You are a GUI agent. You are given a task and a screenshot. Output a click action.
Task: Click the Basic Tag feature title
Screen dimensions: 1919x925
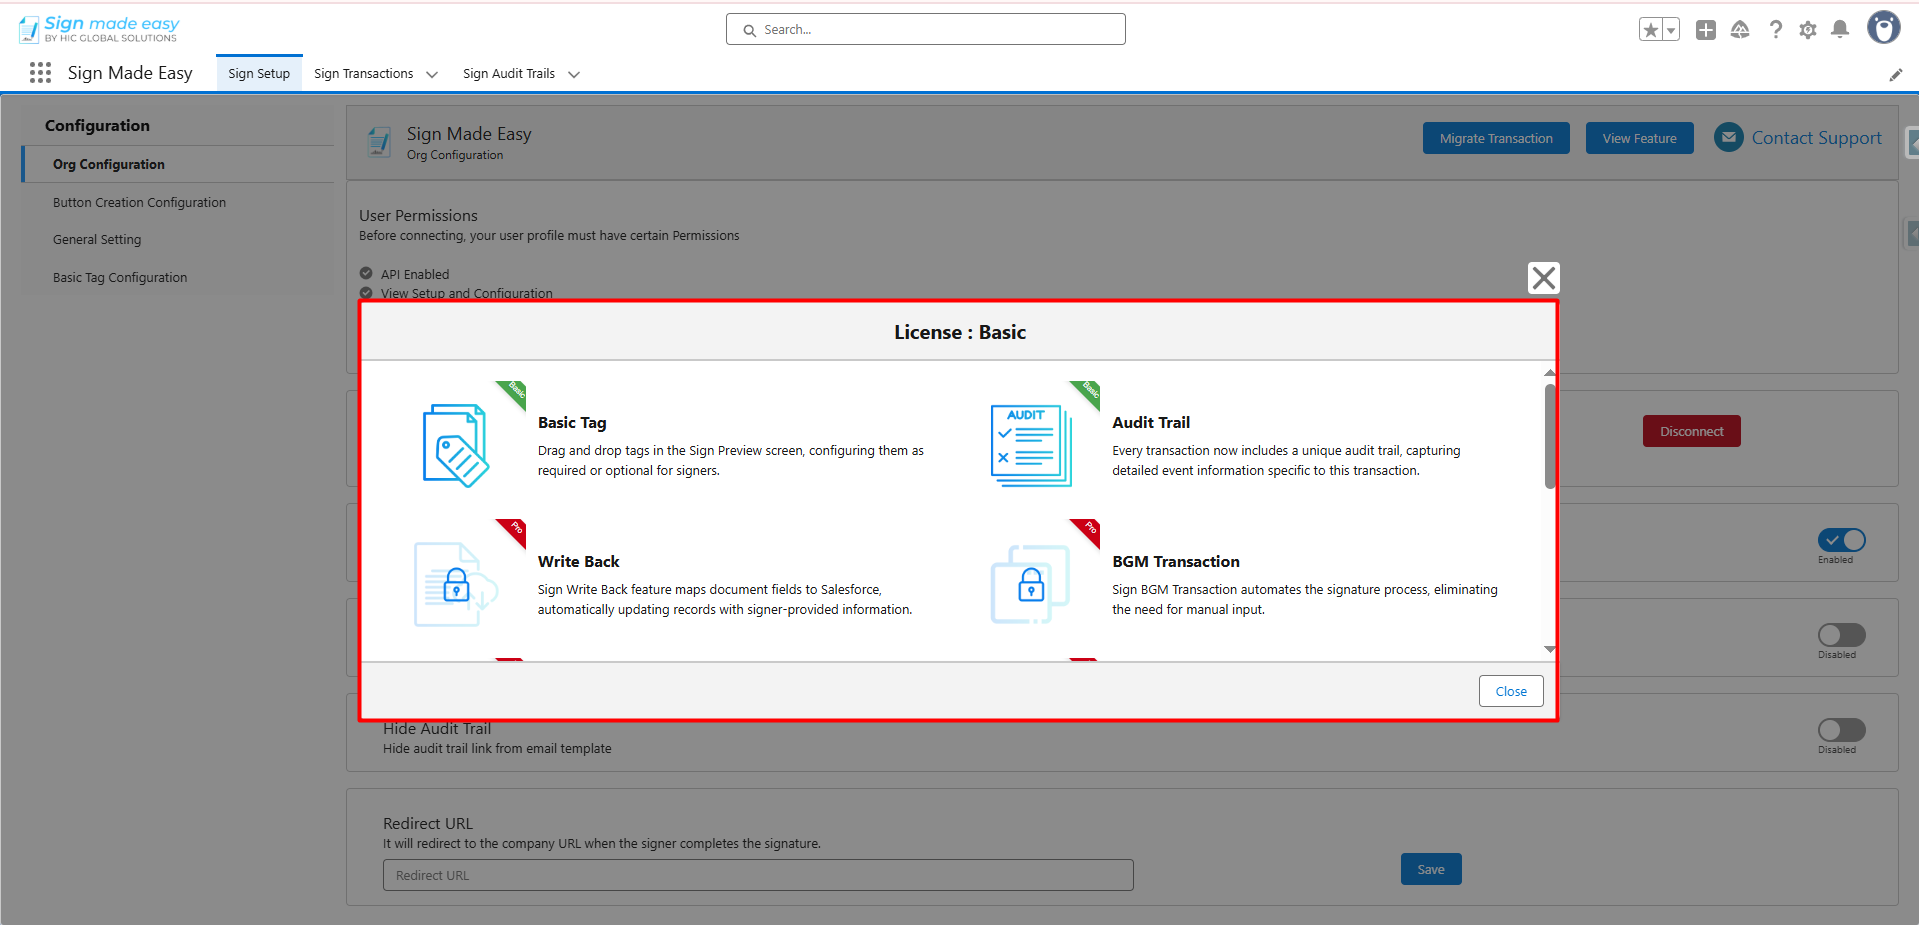click(x=572, y=423)
